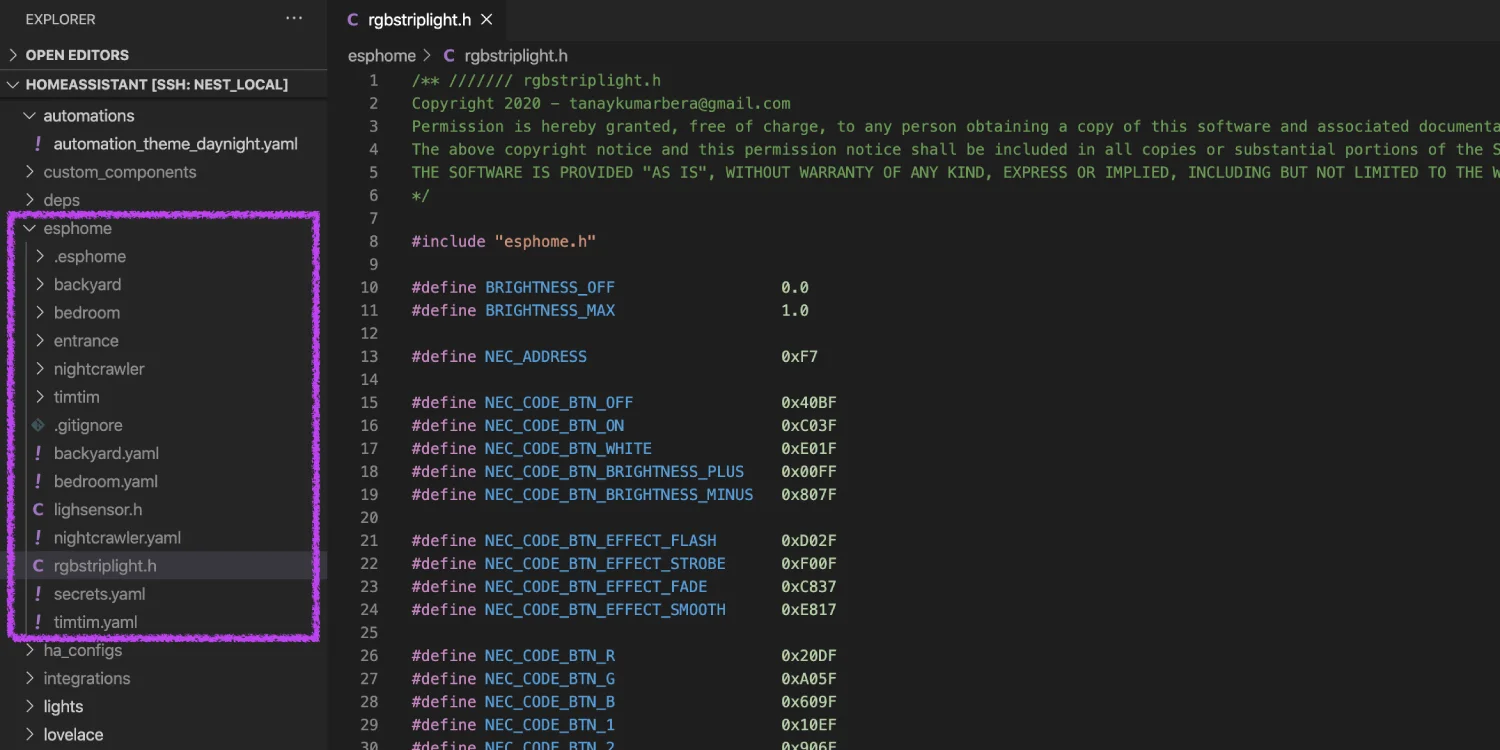Image resolution: width=1500 pixels, height=750 pixels.
Task: Click YAML icon beside timtim.yaml
Action: [x=38, y=622]
